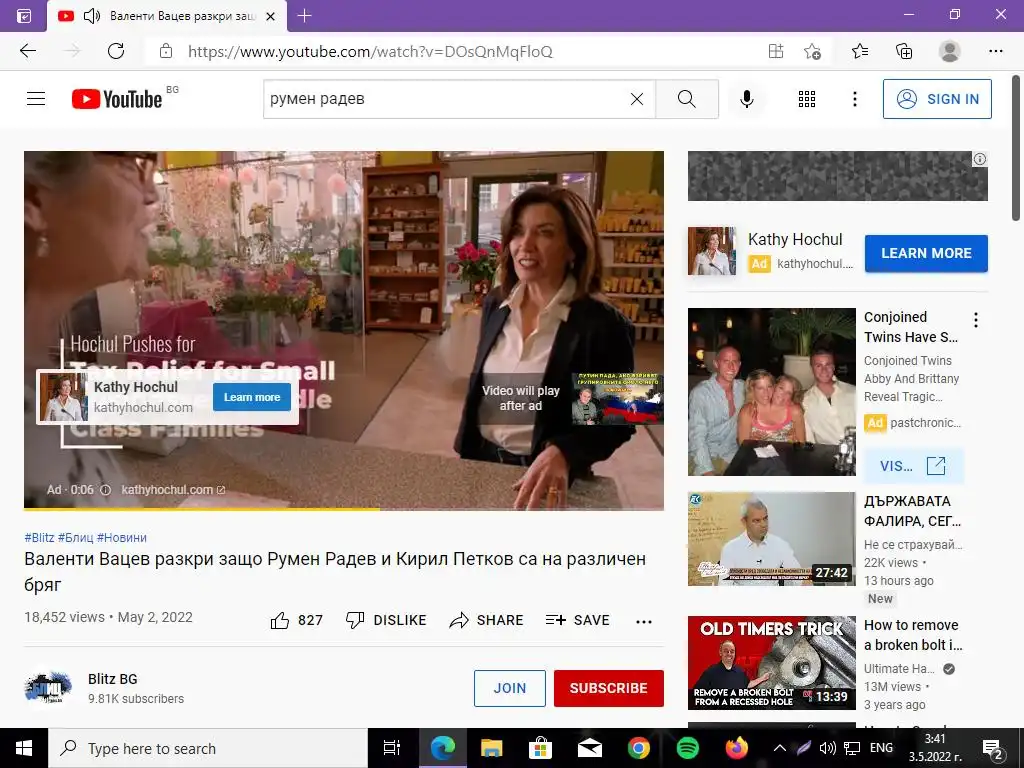This screenshot has height=768, width=1024.
Task: Click the SHARE arrow button
Action: coord(486,620)
